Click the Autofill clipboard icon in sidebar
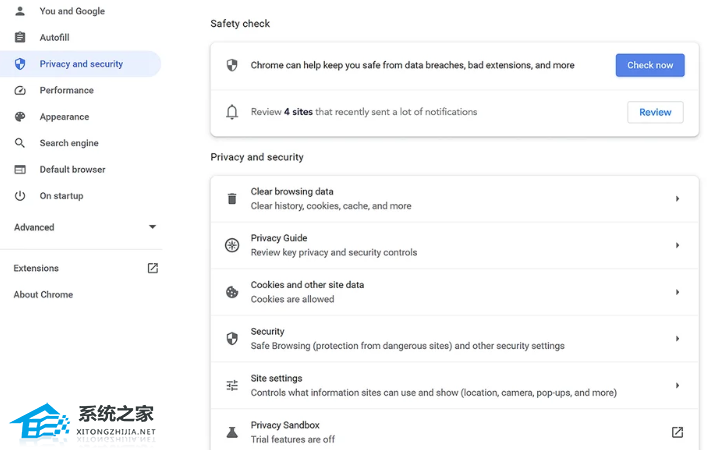The height and width of the screenshot is (450, 724). coord(20,38)
